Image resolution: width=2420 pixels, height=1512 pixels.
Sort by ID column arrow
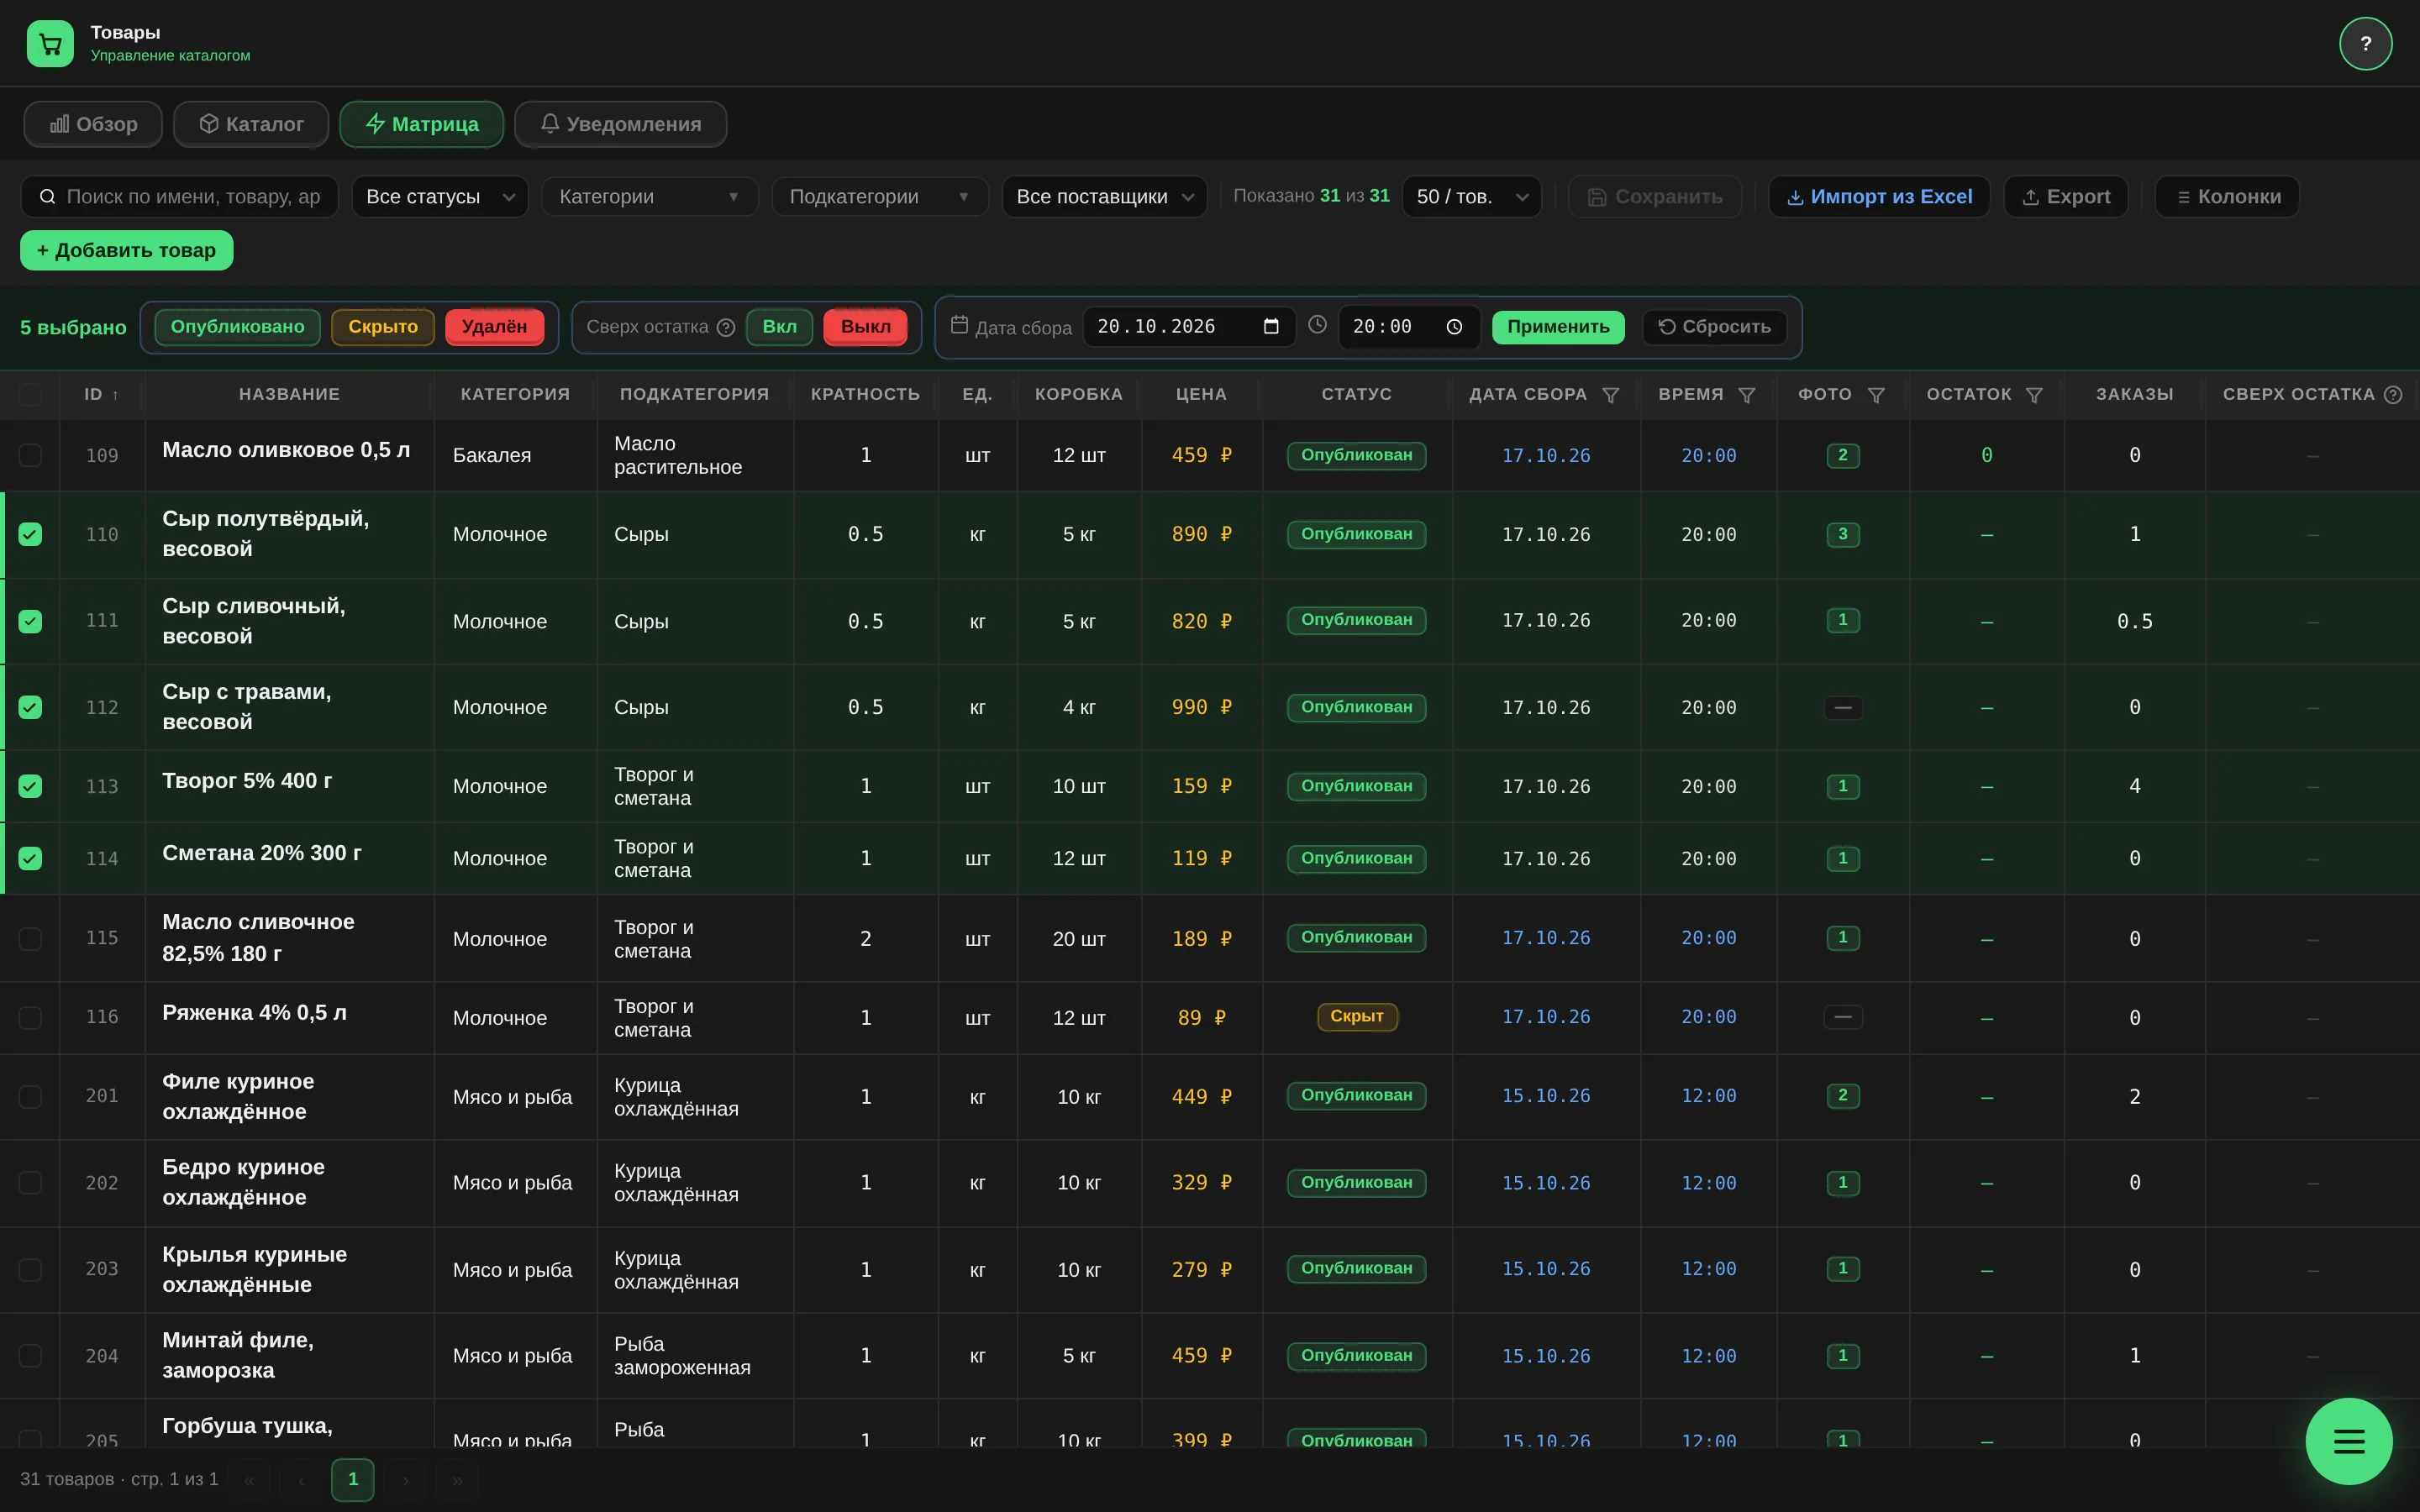[x=115, y=395]
